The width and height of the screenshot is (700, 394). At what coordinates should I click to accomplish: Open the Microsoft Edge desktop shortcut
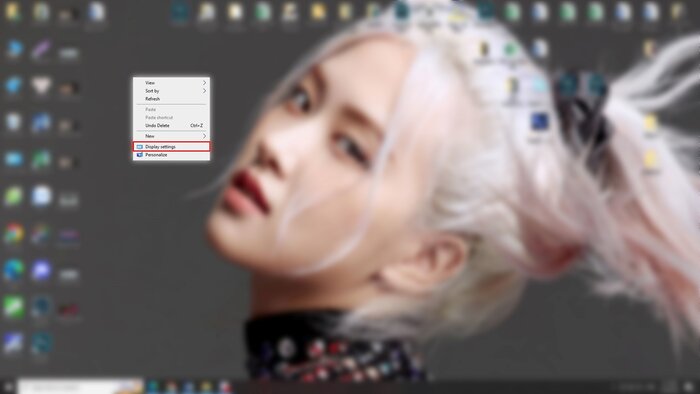(x=14, y=270)
